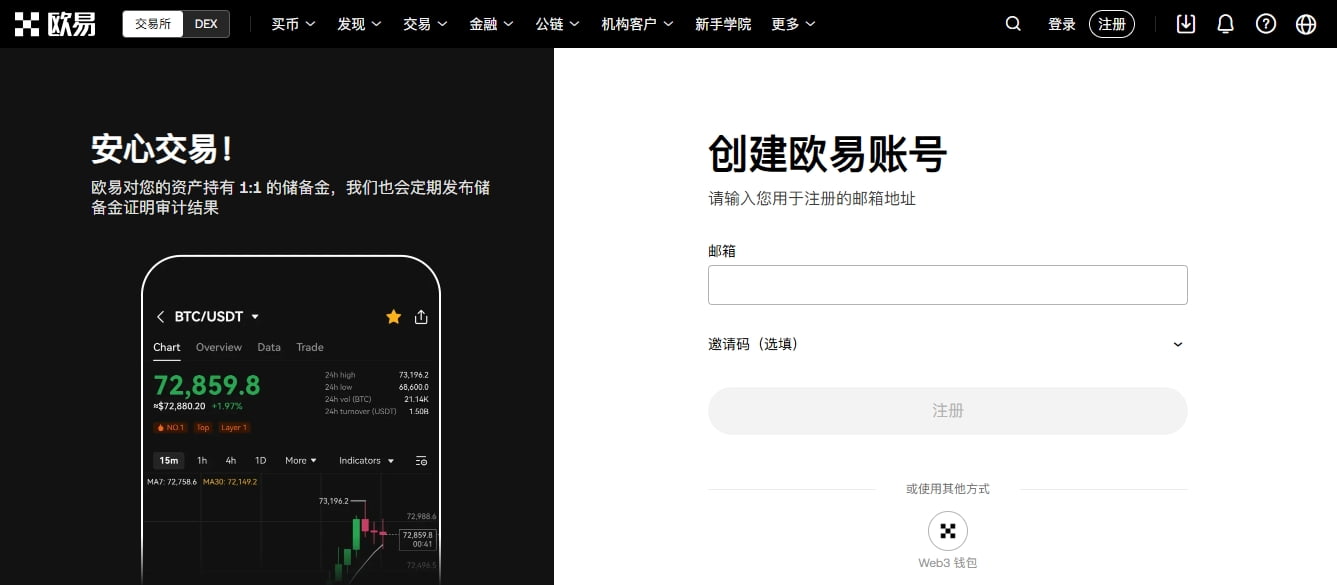The height and width of the screenshot is (585, 1337).
Task: Click the OKX (欧易) logo
Action: point(55,23)
